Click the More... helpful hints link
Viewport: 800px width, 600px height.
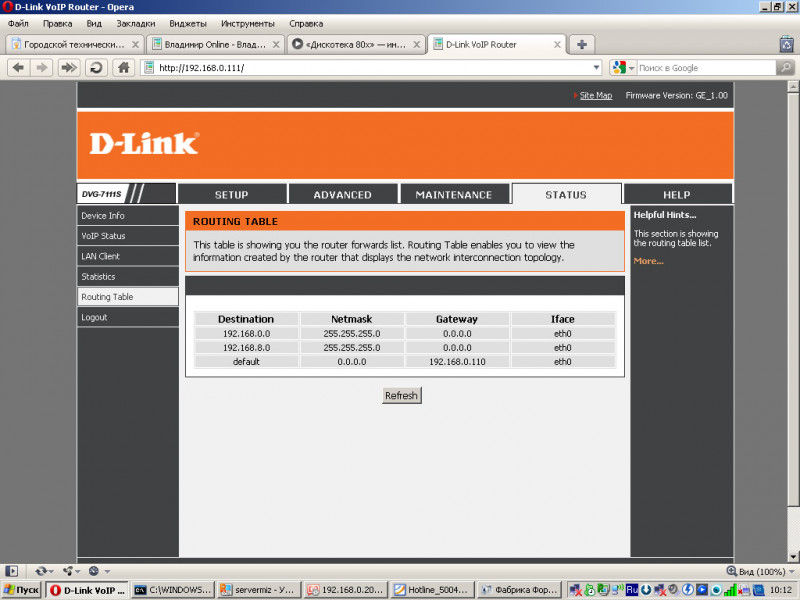(648, 261)
